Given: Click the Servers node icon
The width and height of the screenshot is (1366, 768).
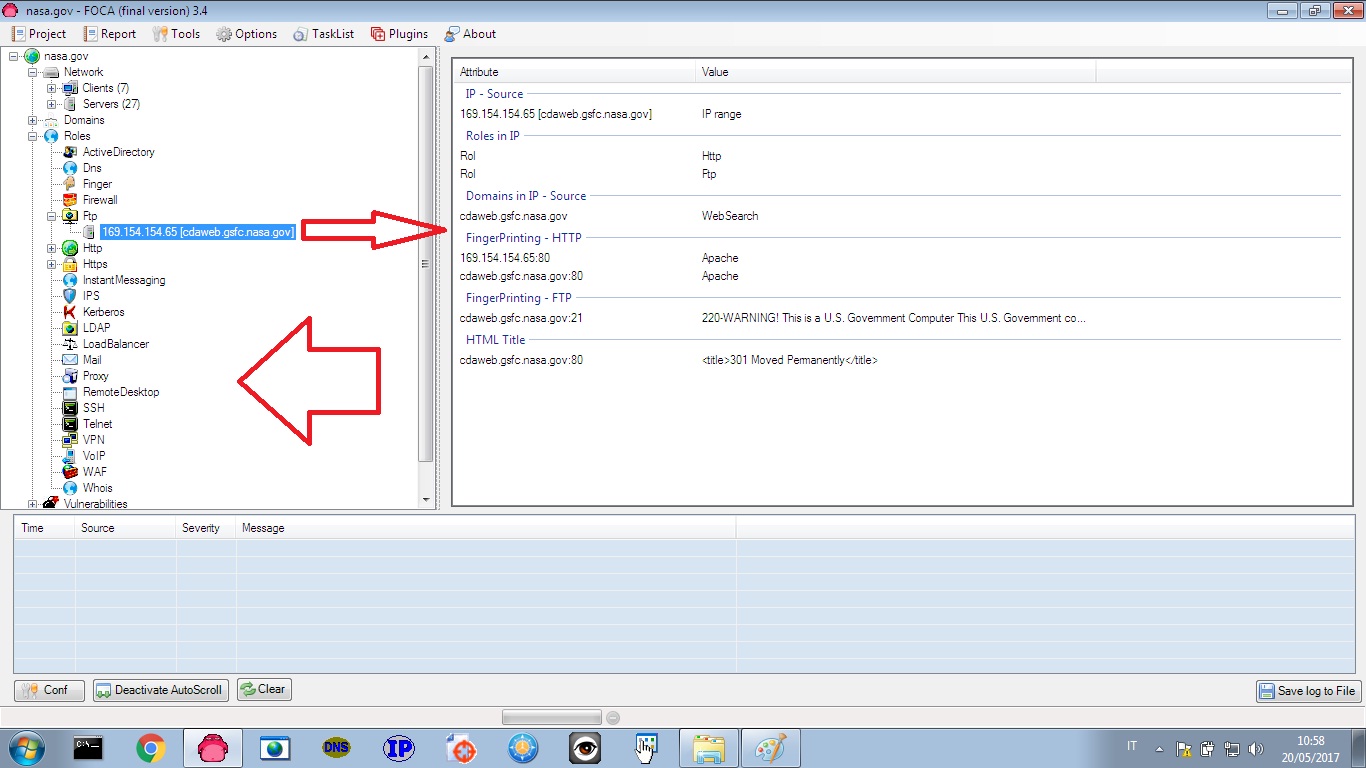Looking at the screenshot, I should (x=70, y=104).
